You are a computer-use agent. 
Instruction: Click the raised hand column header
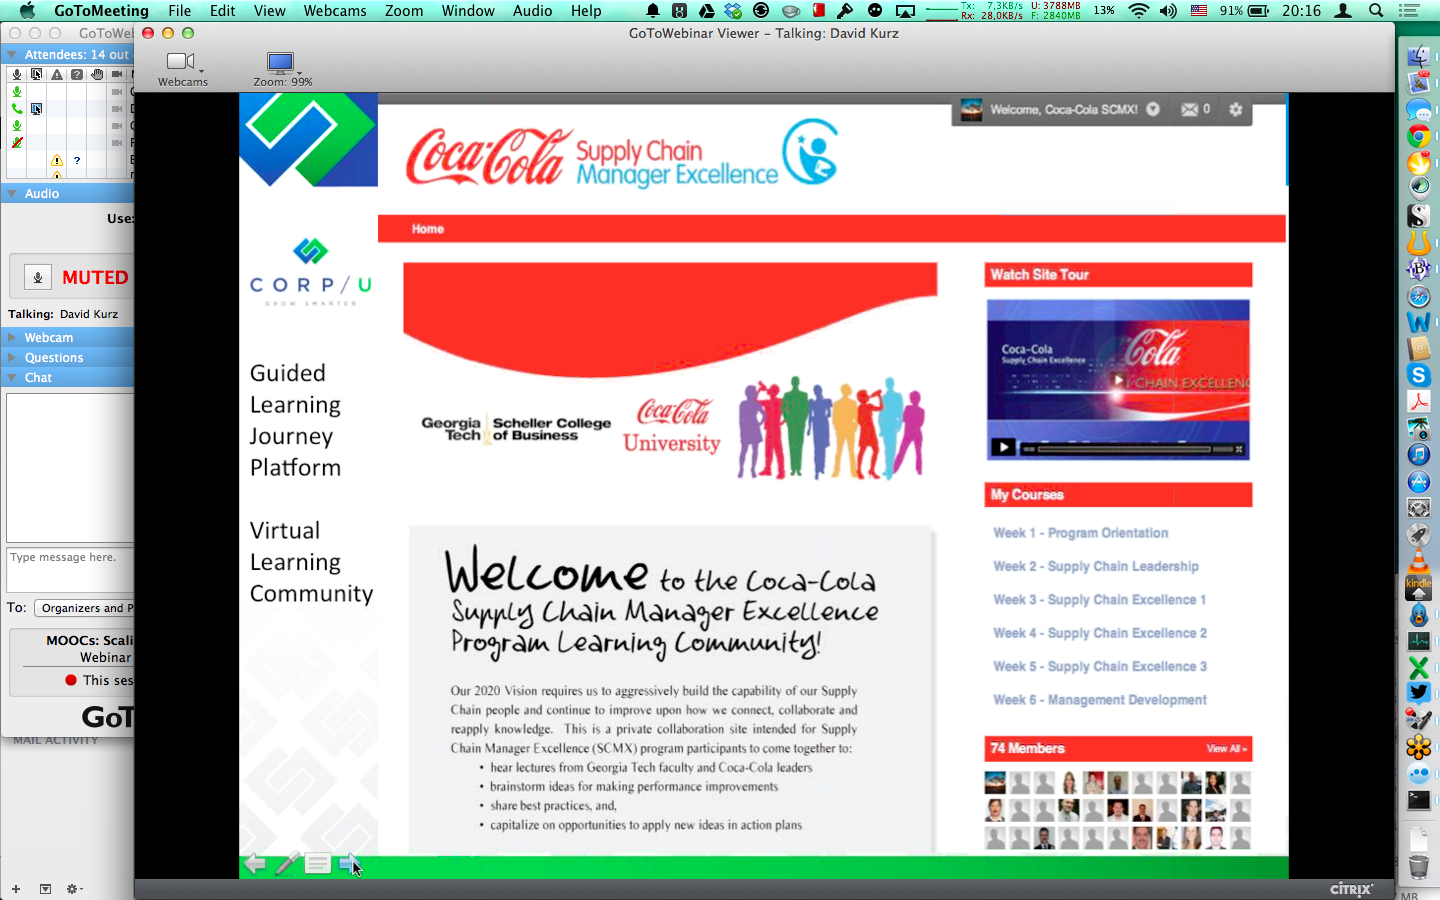click(97, 74)
